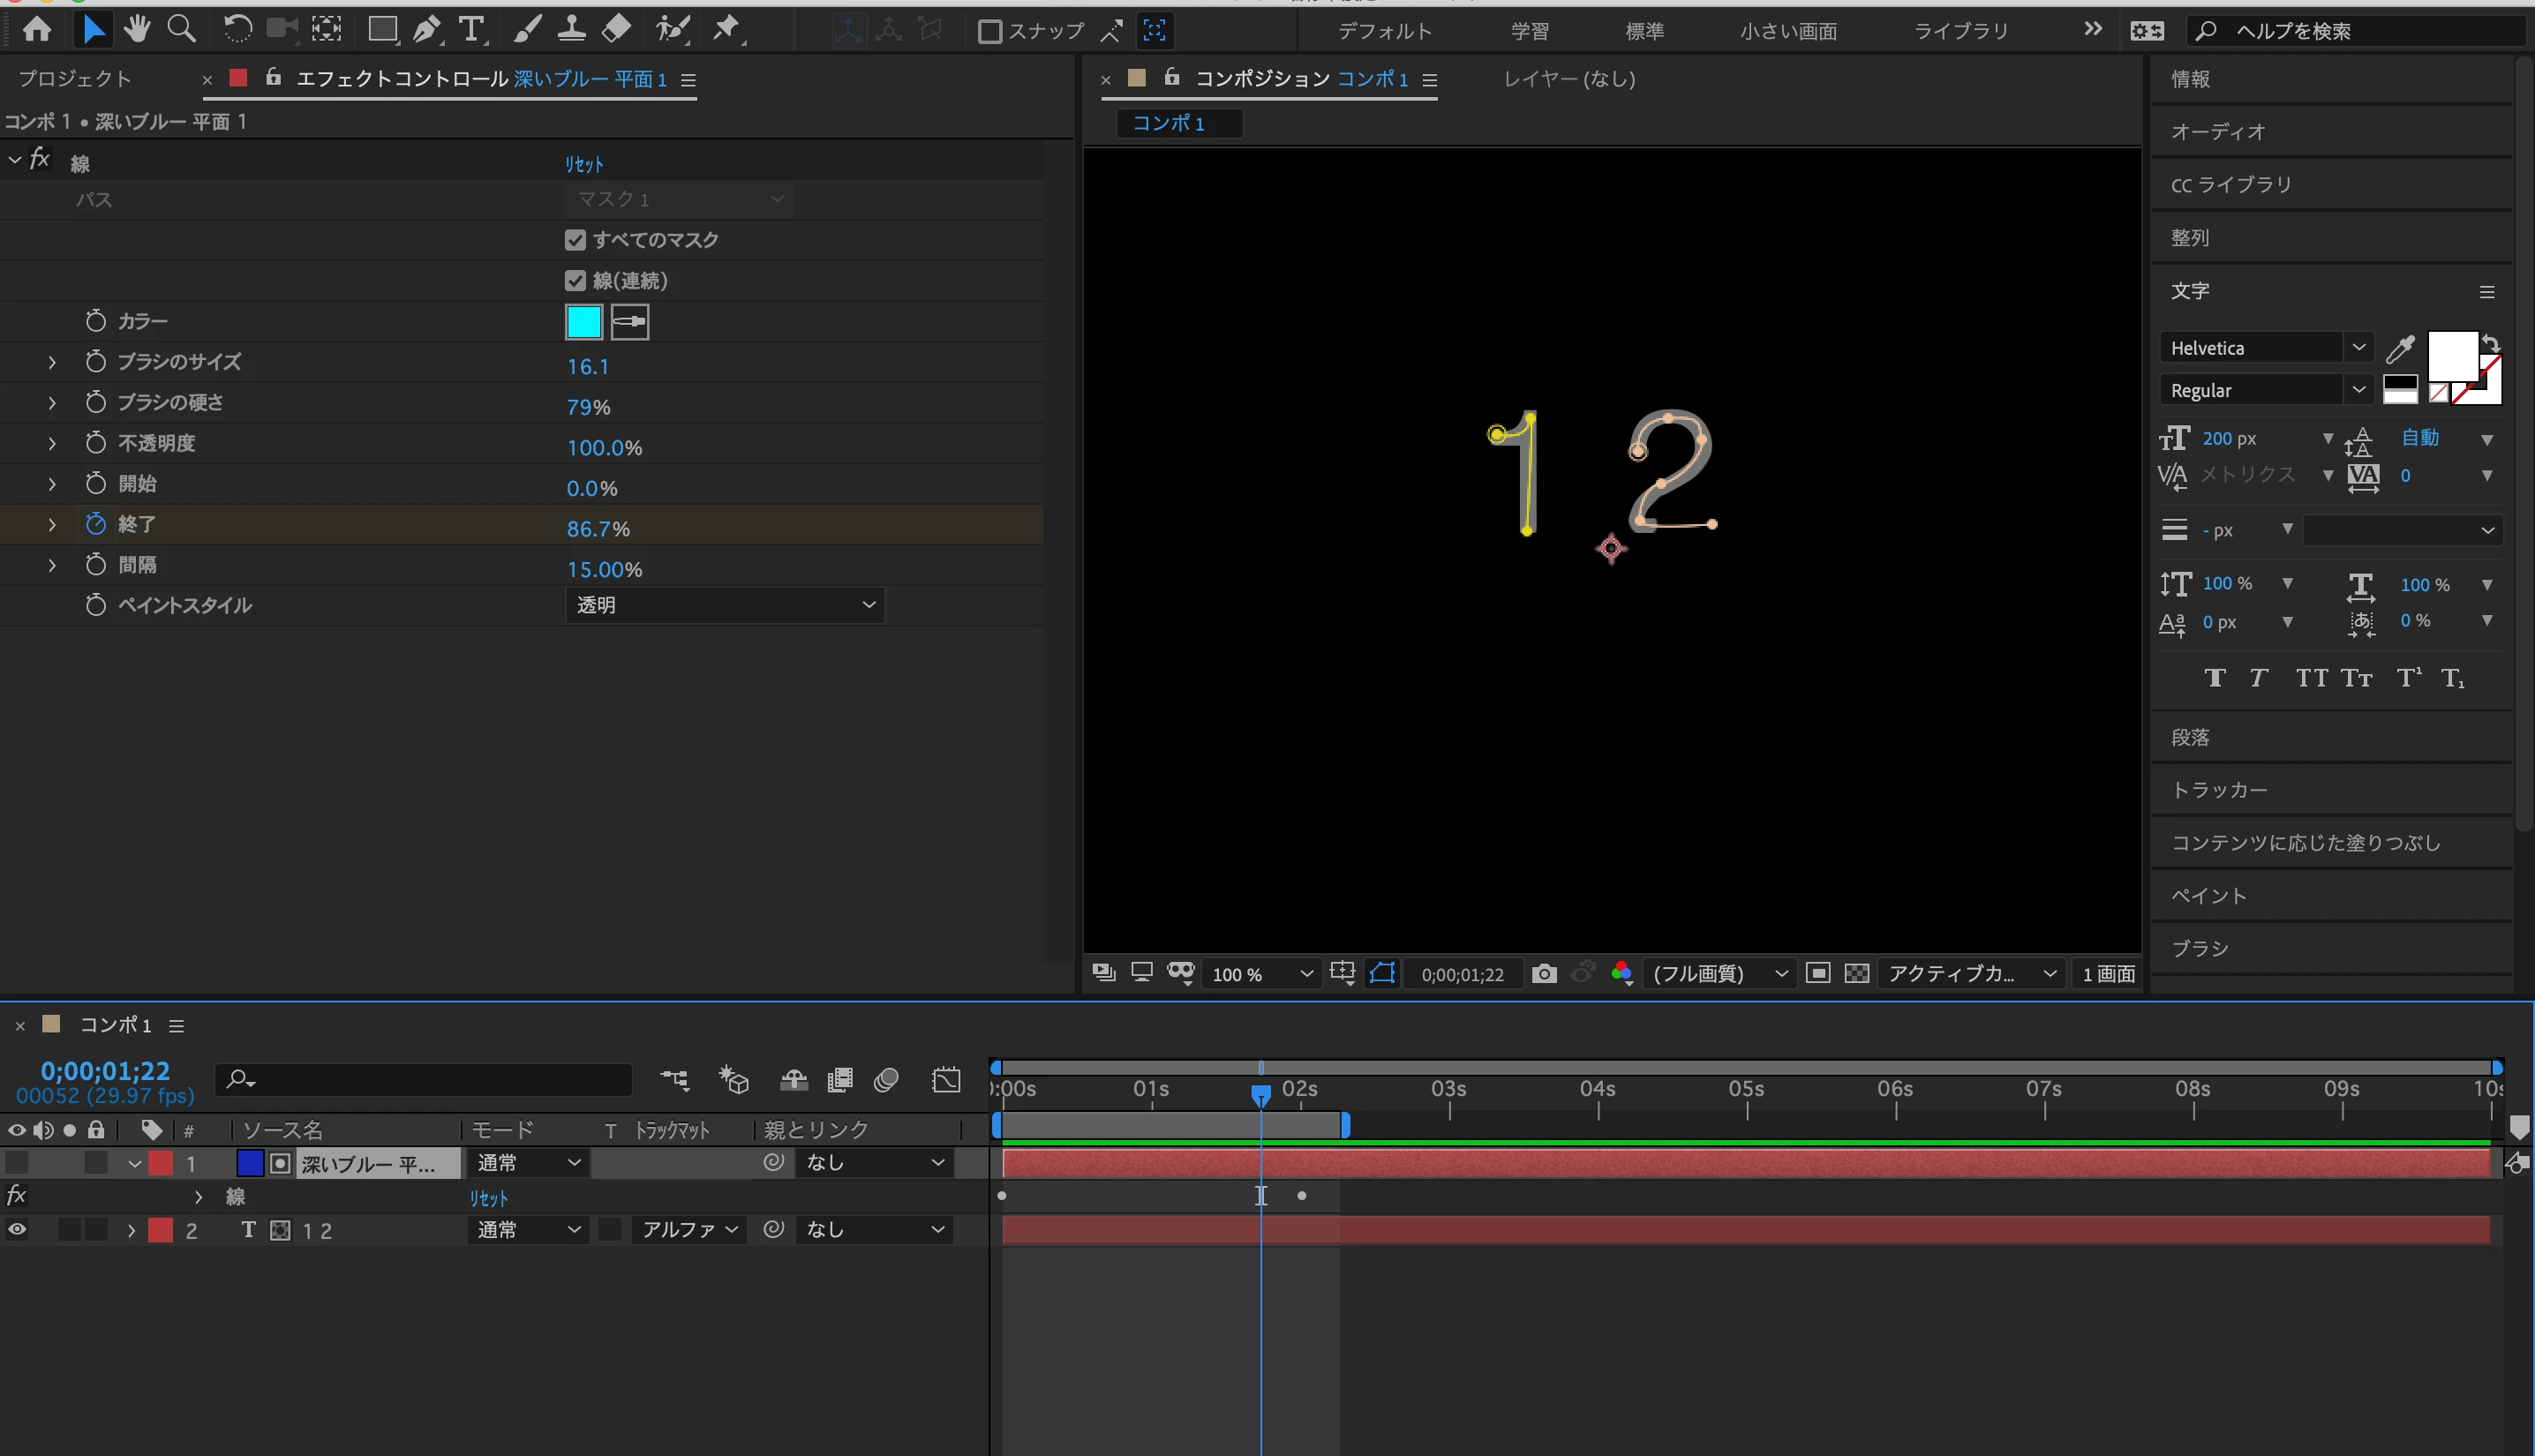This screenshot has height=1456, width=2535.
Task: Select the Puppet Pin tool
Action: click(x=726, y=30)
